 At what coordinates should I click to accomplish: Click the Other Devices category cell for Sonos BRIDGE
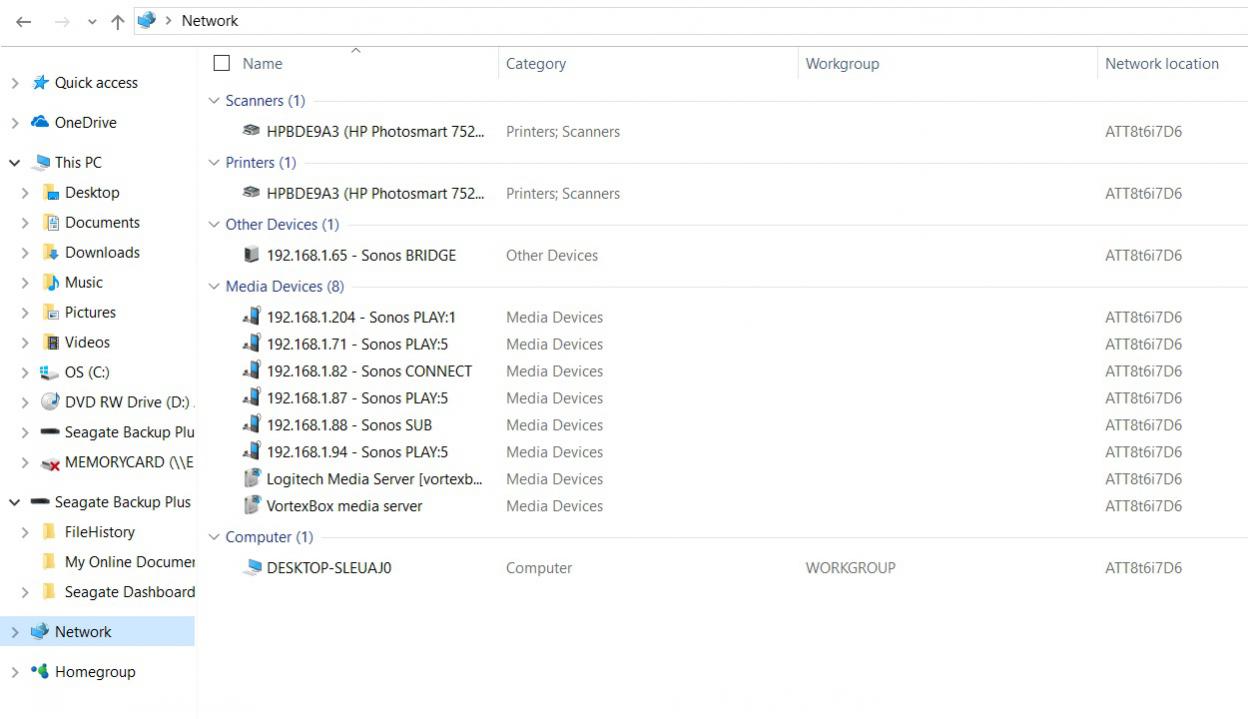(552, 255)
